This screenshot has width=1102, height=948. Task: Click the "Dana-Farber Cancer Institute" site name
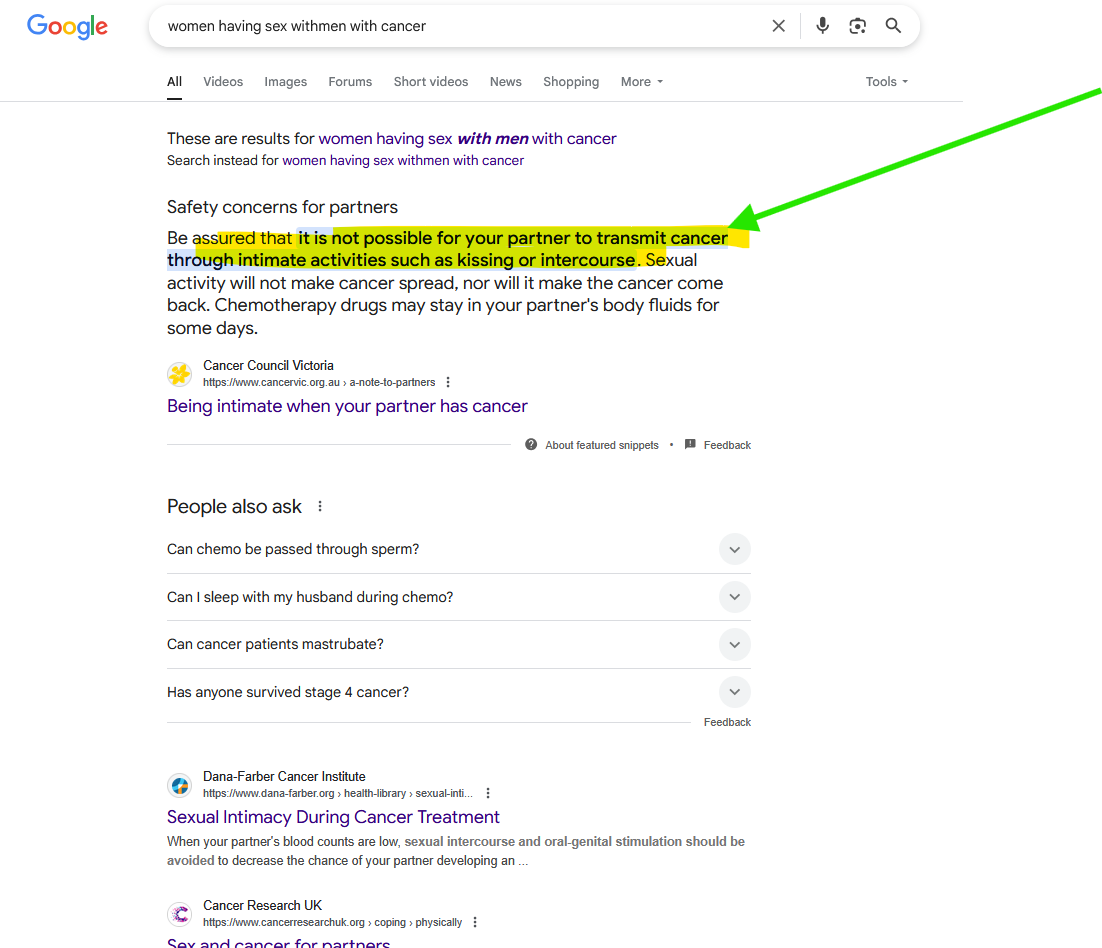[x=284, y=776]
